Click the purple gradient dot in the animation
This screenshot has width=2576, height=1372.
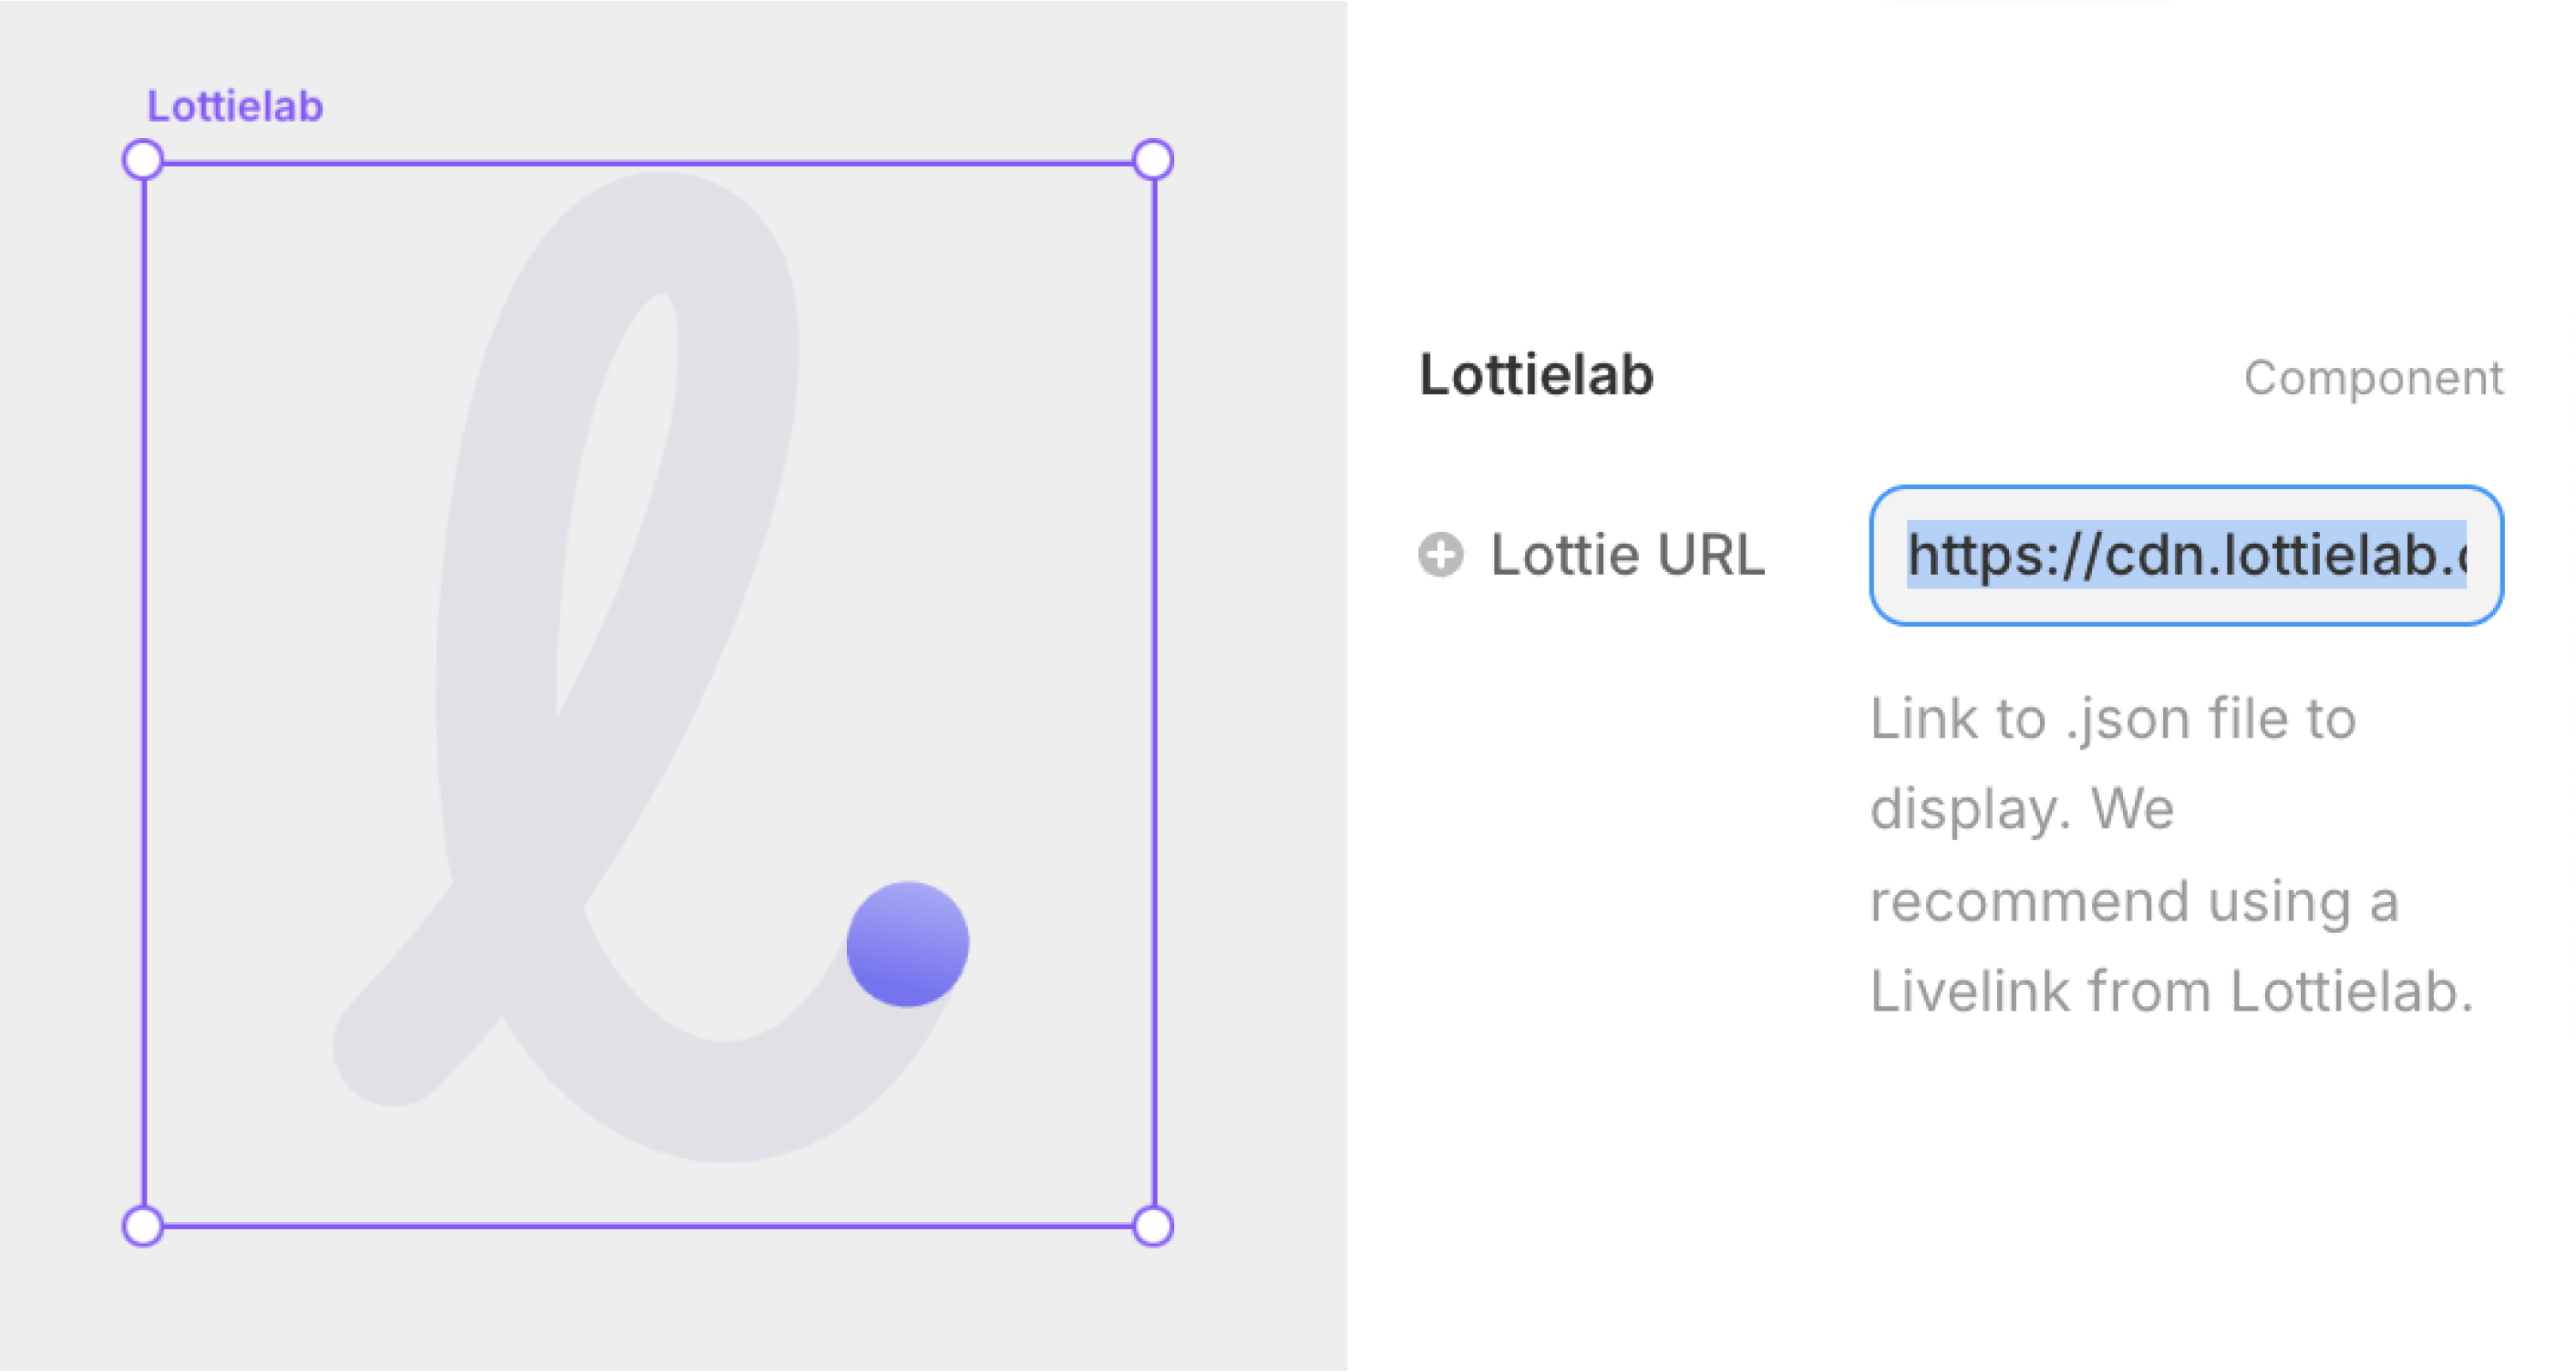point(907,943)
